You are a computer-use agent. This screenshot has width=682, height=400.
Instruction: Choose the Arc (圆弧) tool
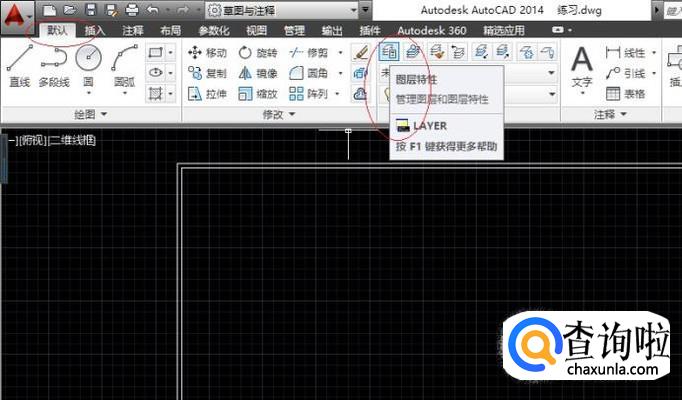click(x=124, y=66)
